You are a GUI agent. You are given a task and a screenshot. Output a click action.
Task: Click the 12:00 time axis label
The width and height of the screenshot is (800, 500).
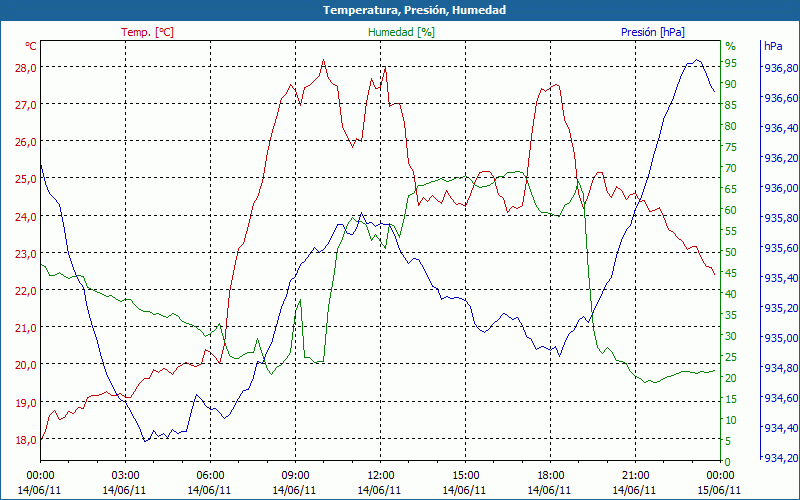[381, 476]
